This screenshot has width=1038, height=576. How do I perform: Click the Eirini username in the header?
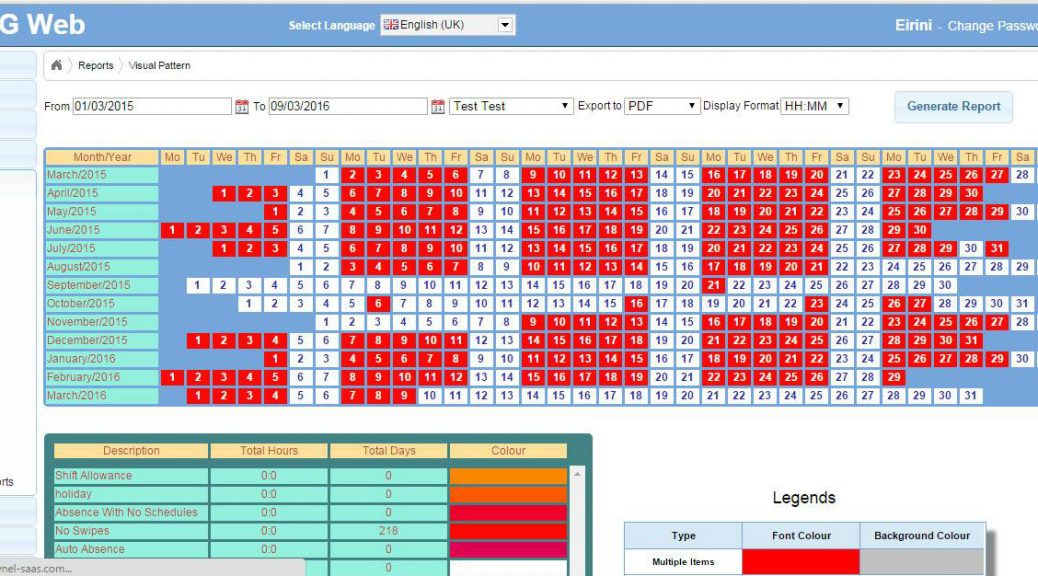(x=913, y=26)
